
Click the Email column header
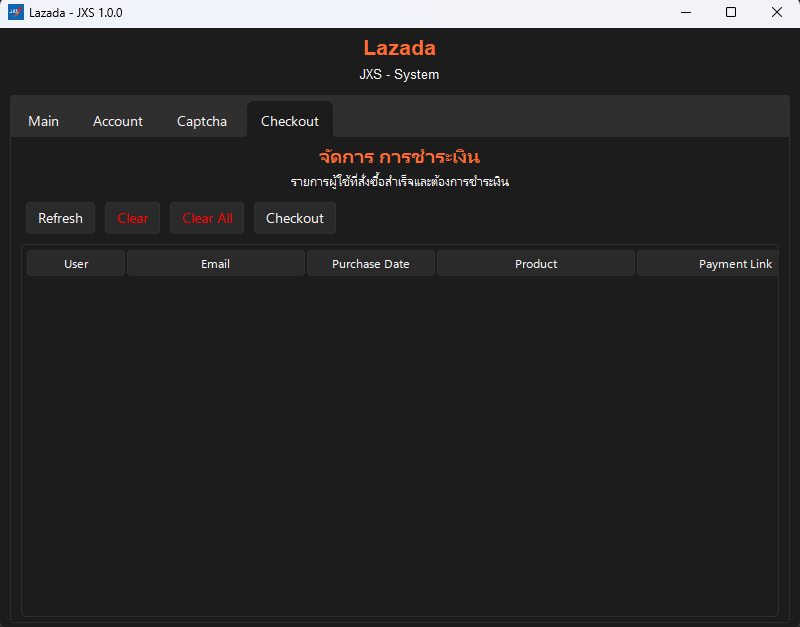tap(216, 264)
